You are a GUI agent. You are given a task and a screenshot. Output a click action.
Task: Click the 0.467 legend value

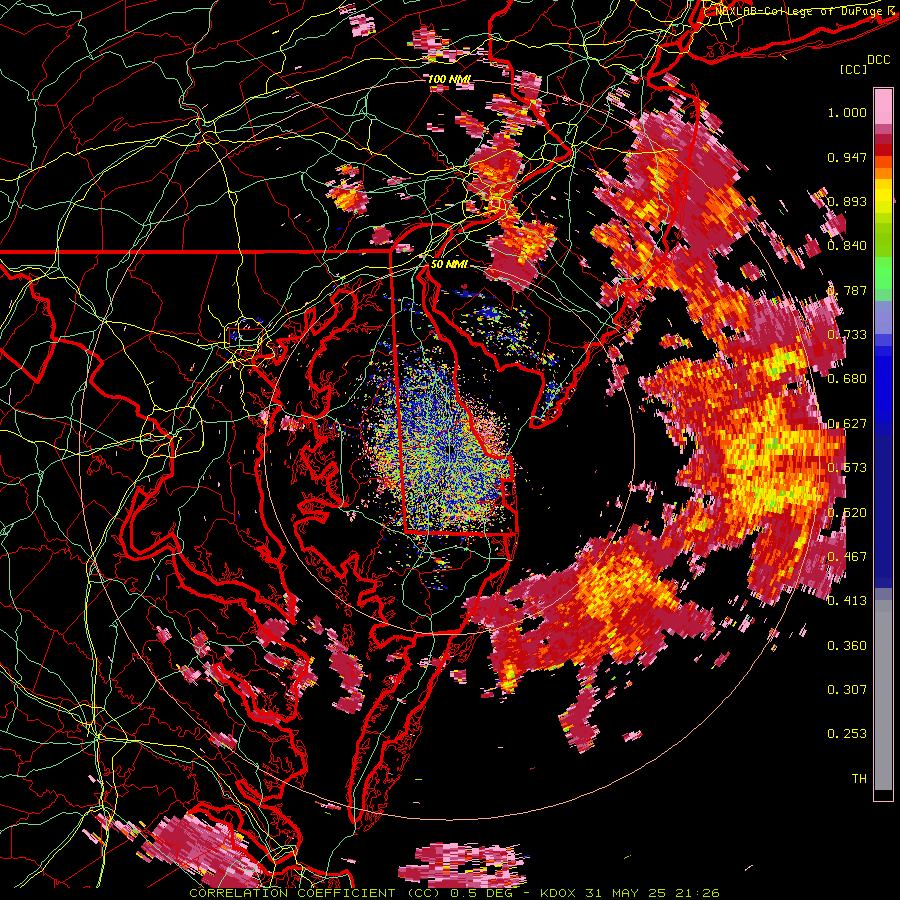point(847,557)
